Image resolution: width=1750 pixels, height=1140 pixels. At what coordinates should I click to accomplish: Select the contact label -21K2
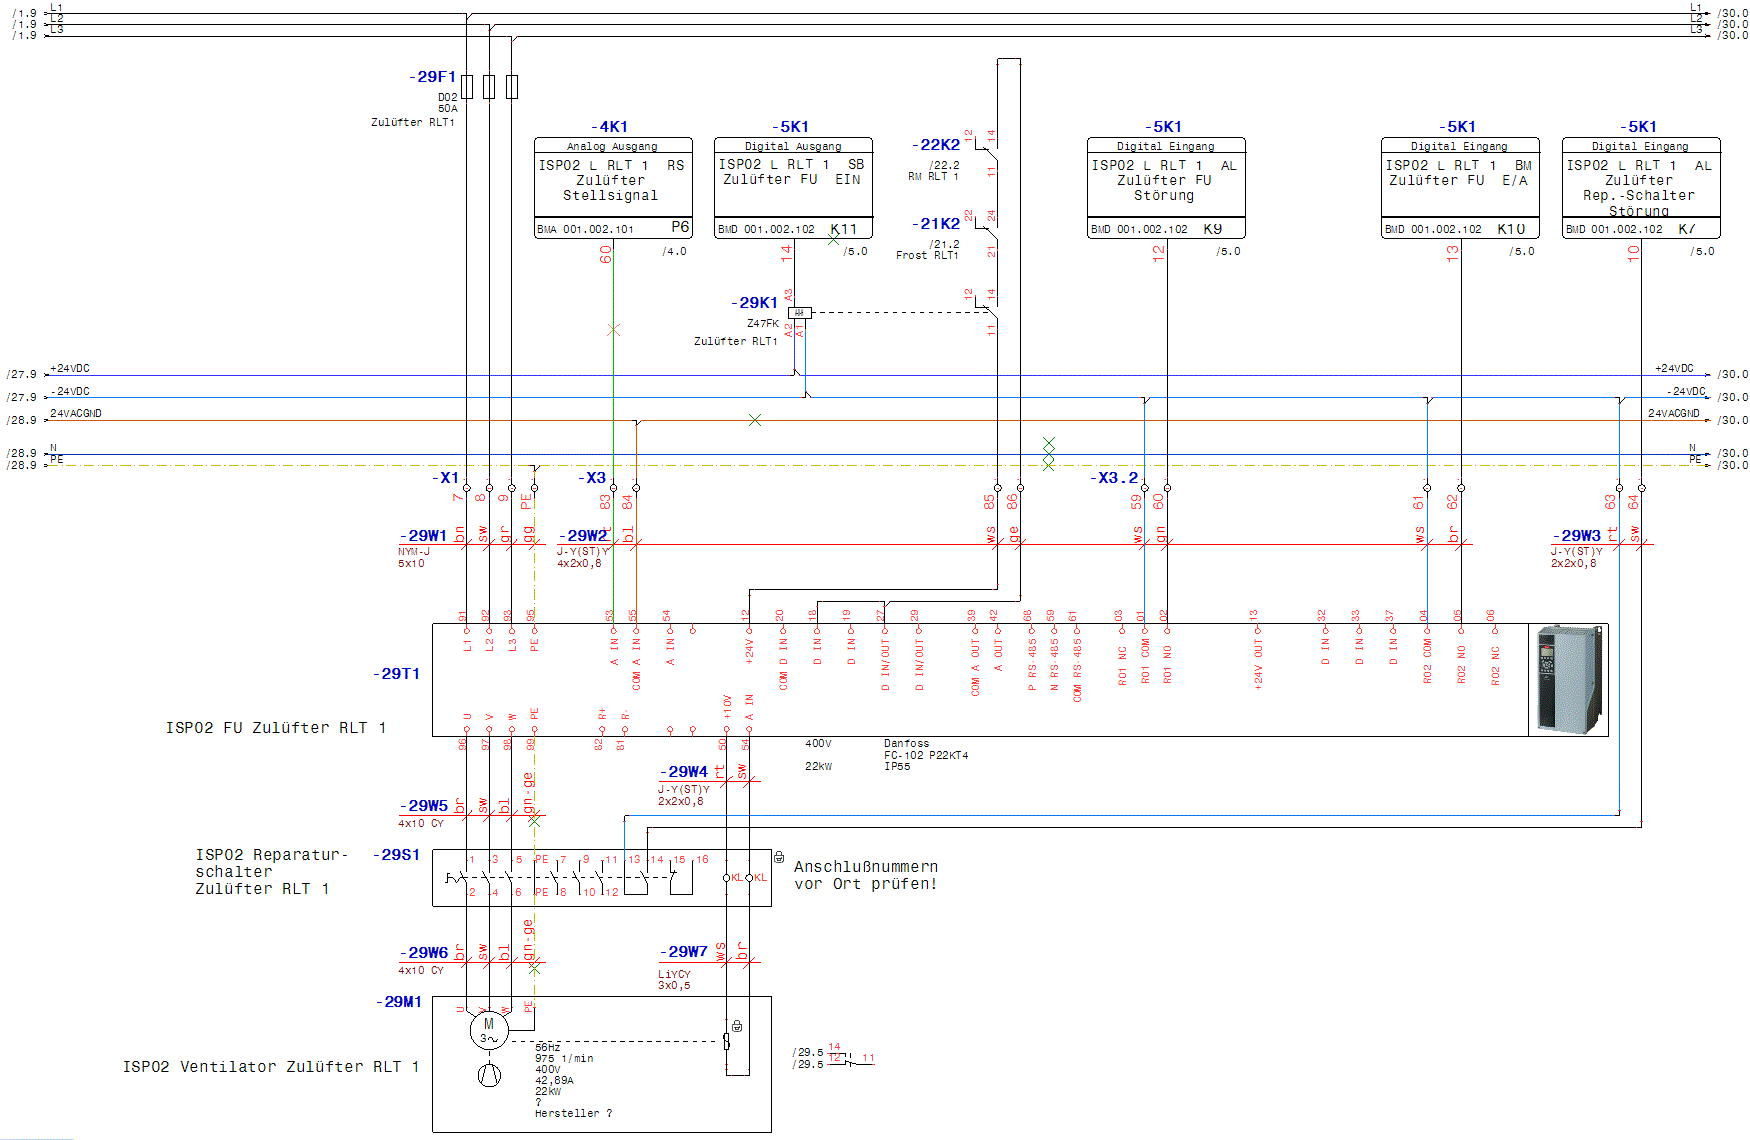tap(936, 224)
